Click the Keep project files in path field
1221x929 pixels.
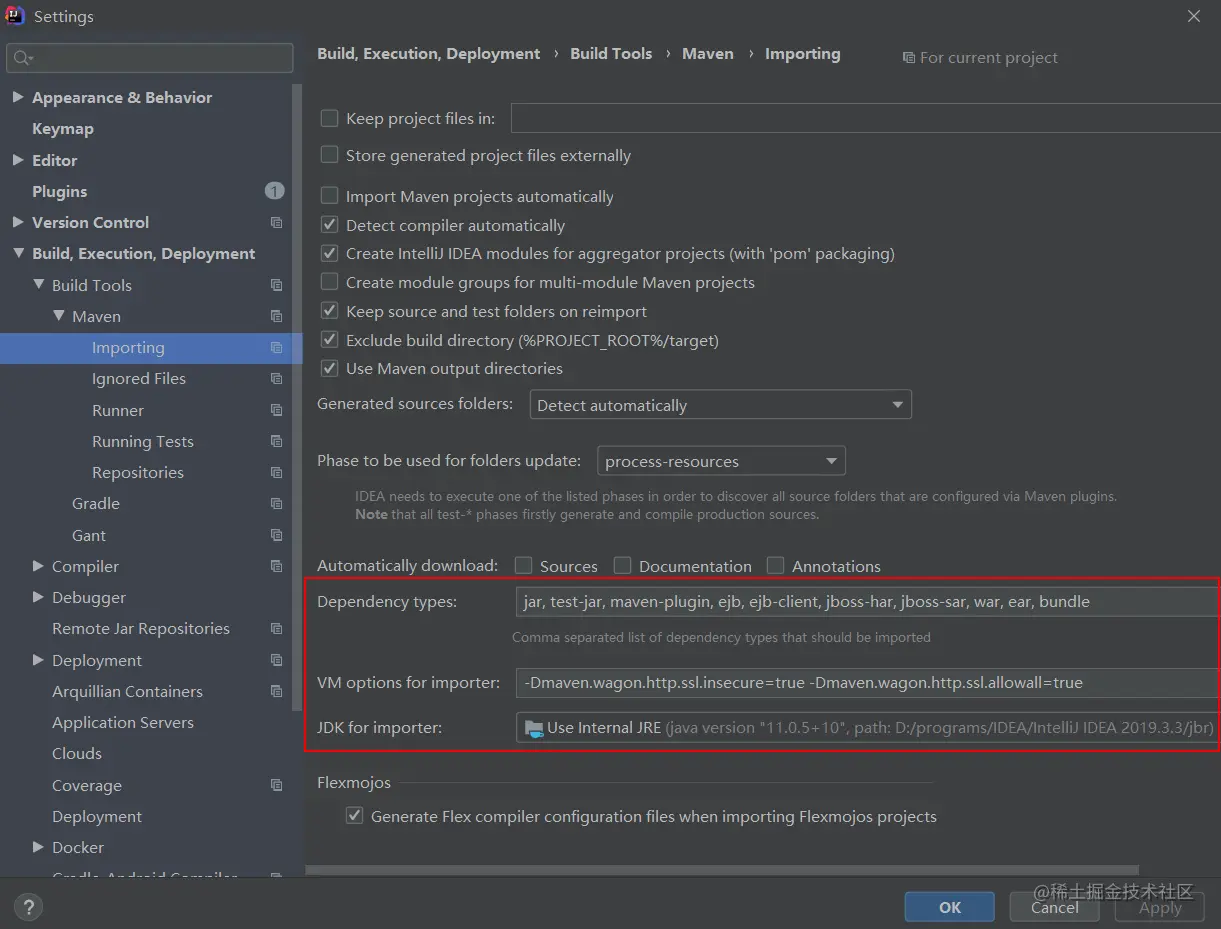pos(866,118)
